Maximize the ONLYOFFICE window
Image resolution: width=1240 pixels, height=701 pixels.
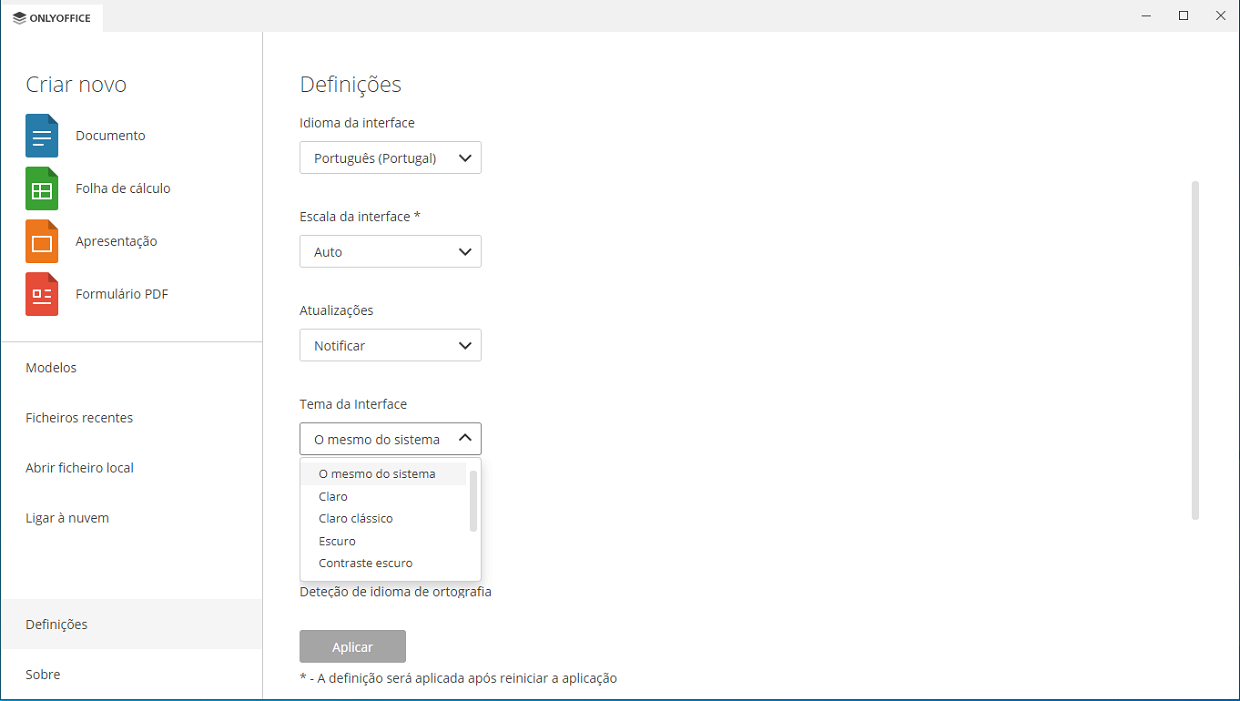pos(1183,16)
